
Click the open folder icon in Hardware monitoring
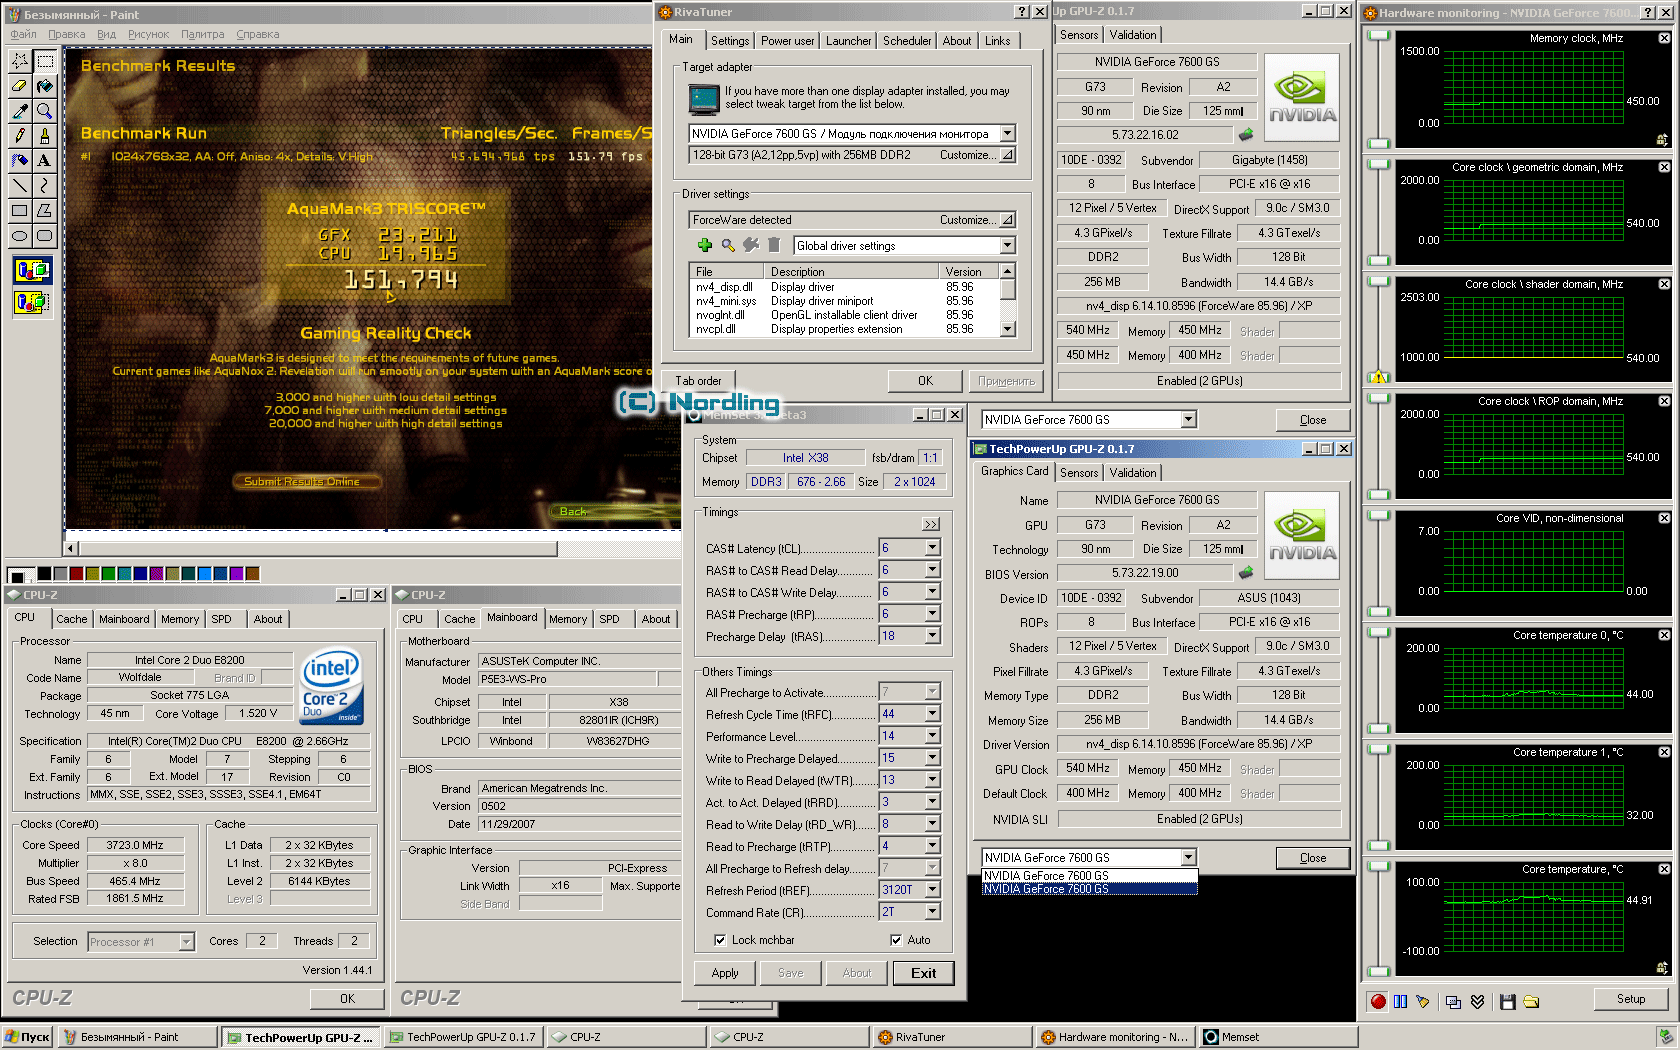coord(1531,1001)
